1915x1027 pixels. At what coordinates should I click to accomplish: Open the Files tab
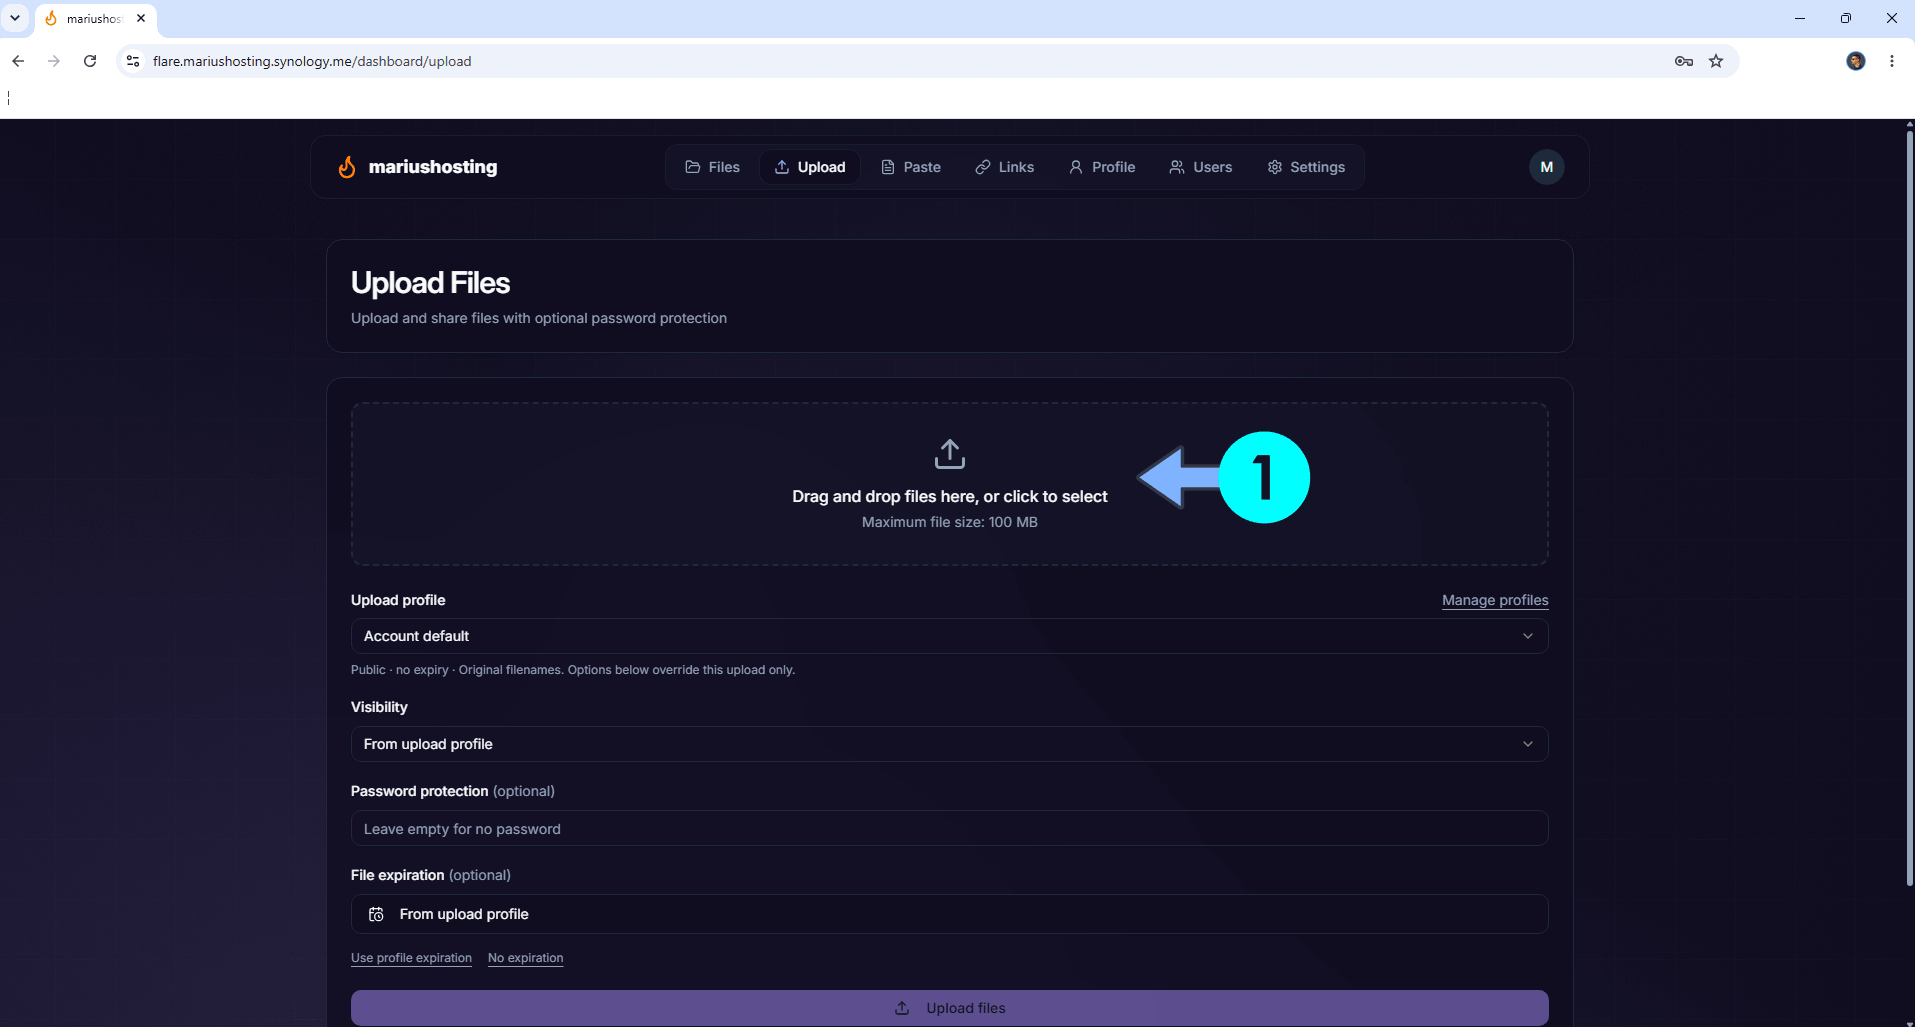(x=713, y=167)
